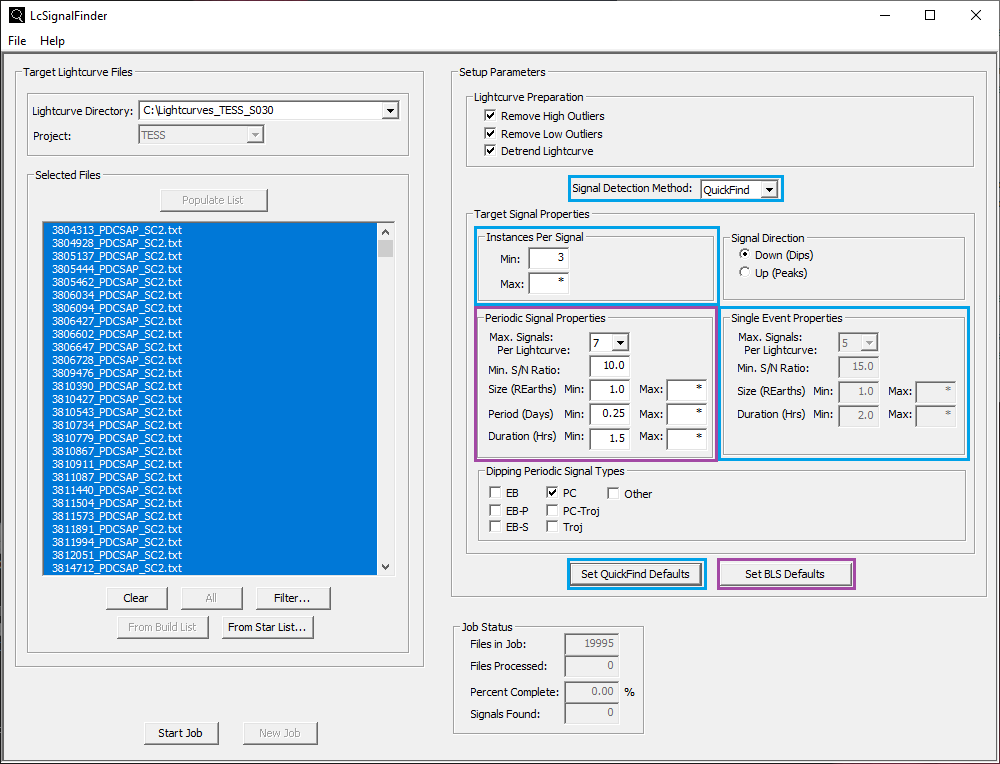Click Set BLS Defaults button
The height and width of the screenshot is (764, 1000).
(x=785, y=574)
